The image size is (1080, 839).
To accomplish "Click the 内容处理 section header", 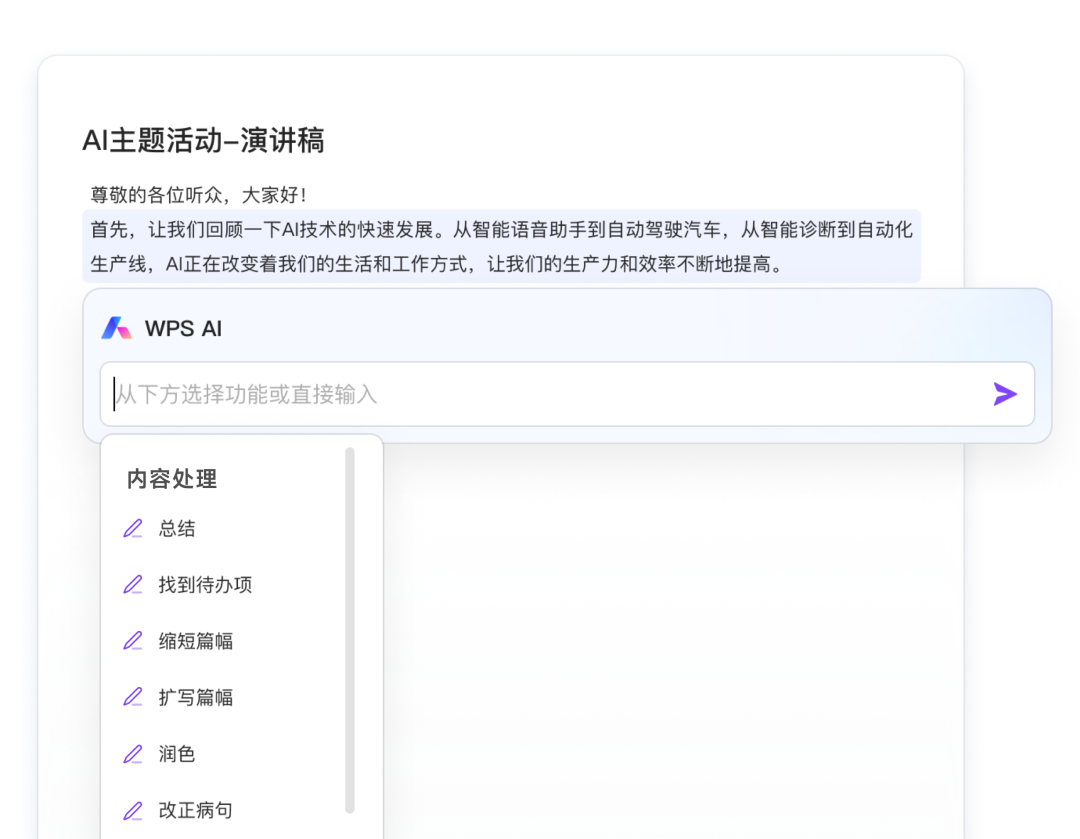I will click(172, 479).
